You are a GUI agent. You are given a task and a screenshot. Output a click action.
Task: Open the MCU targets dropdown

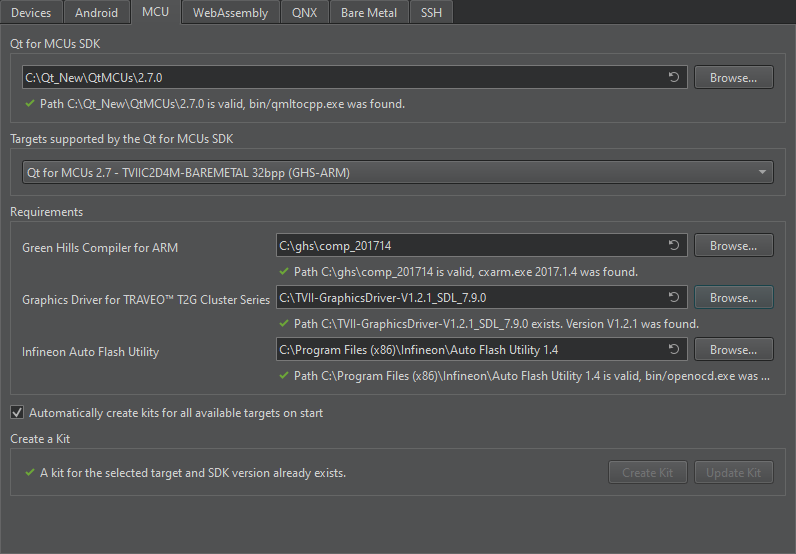pyautogui.click(x=397, y=173)
